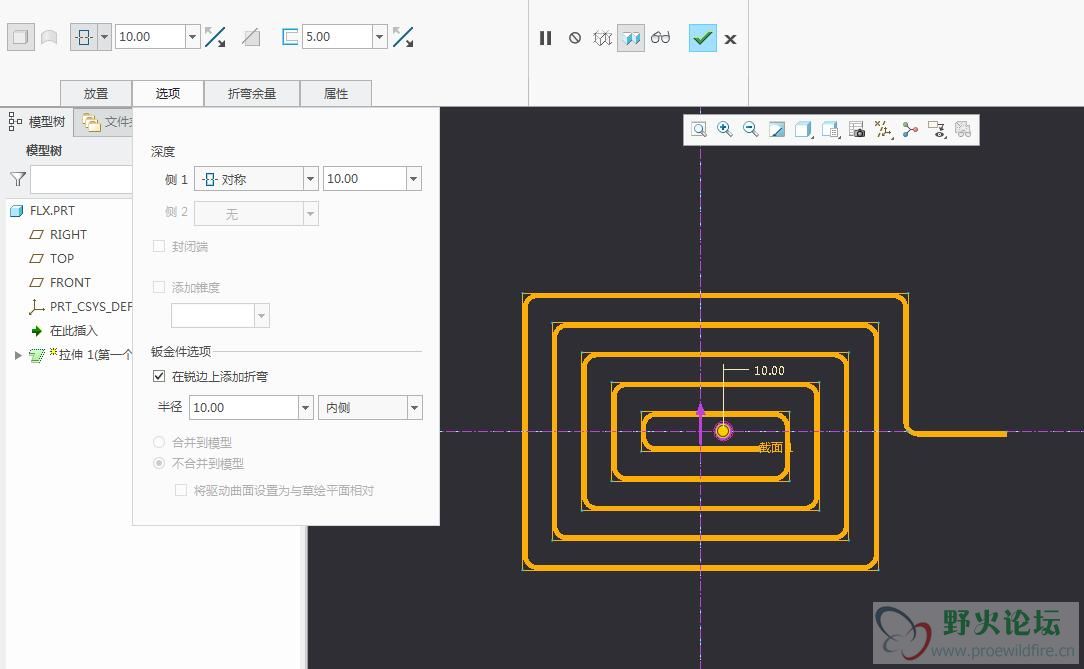This screenshot has width=1084, height=669.
Task: Select 合并到模型 radio button
Action: (x=159, y=442)
